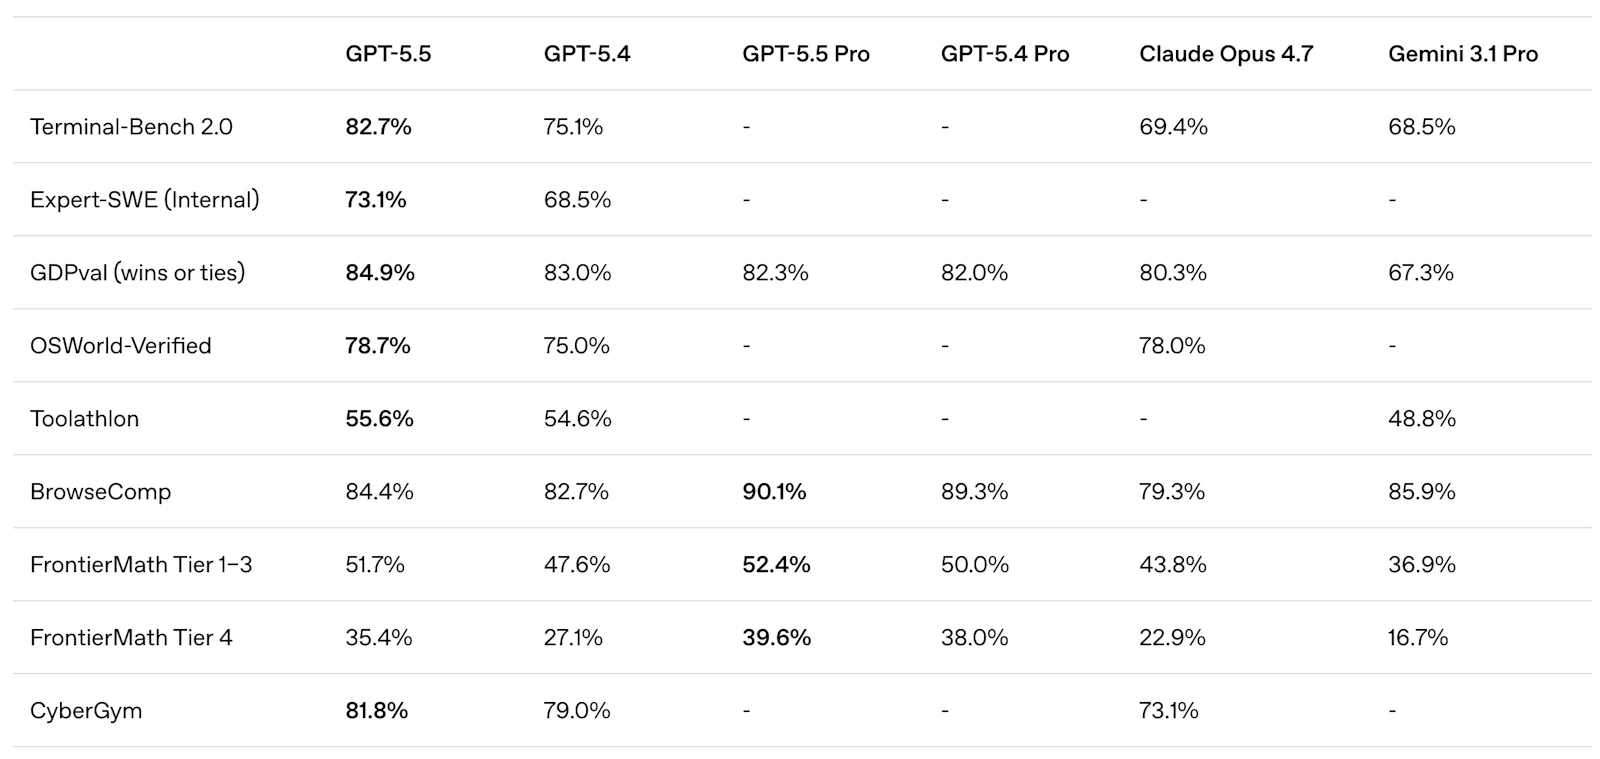1600x759 pixels.
Task: Click the GPT-5.5 column header
Action: tap(388, 54)
